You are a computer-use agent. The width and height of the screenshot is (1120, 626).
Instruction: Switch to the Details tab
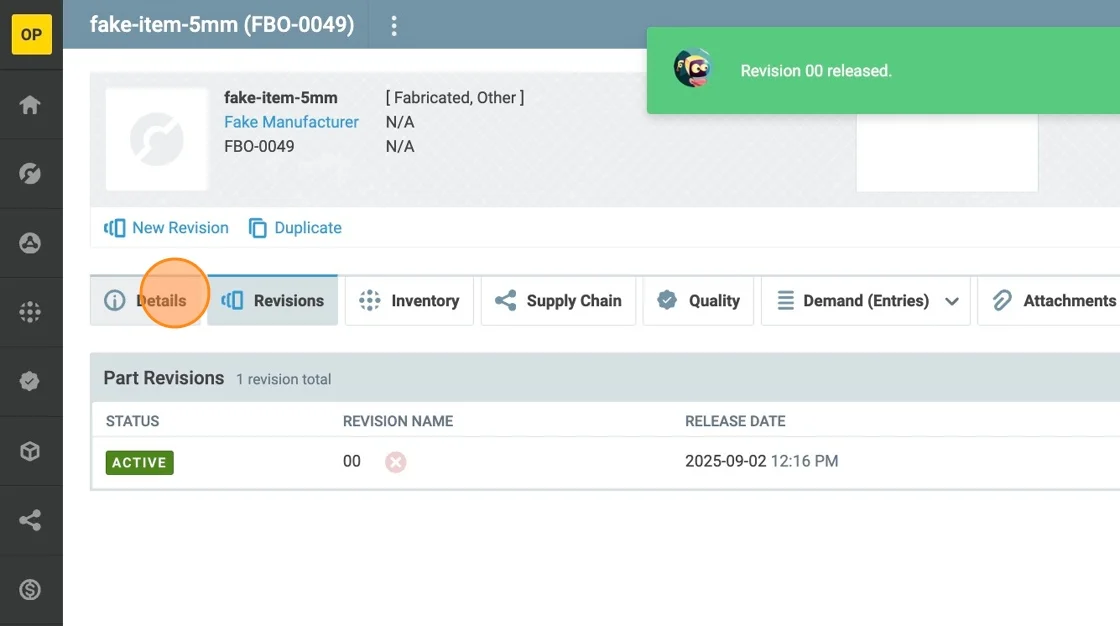pyautogui.click(x=146, y=301)
